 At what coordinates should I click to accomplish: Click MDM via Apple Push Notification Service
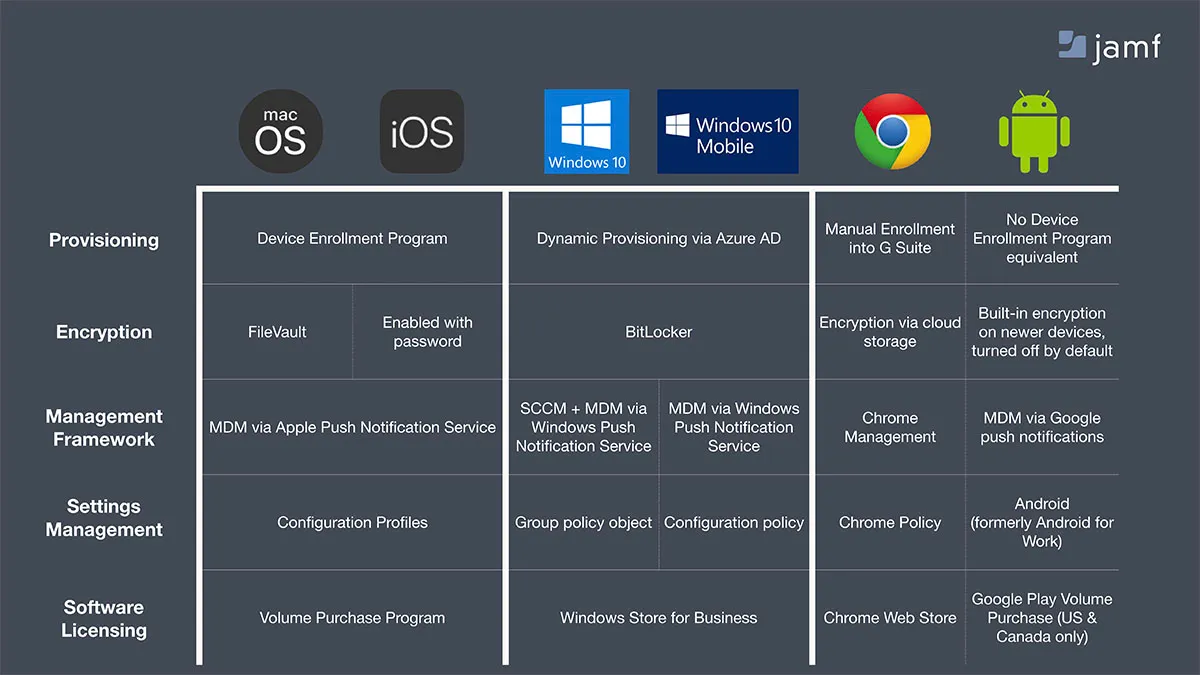point(352,427)
